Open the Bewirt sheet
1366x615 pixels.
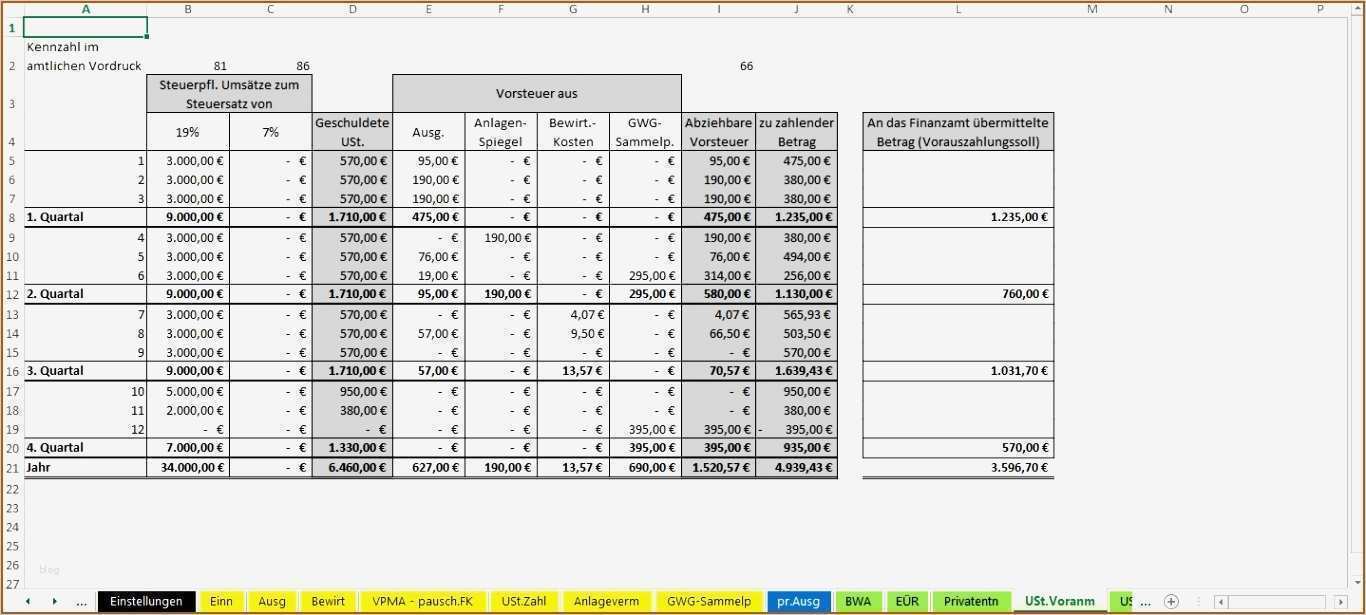(327, 601)
